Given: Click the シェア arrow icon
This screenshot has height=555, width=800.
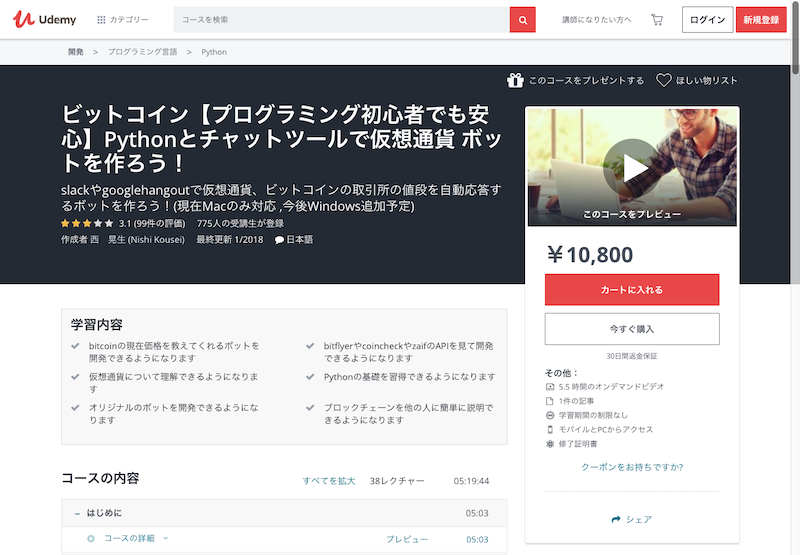Looking at the screenshot, I should (x=616, y=519).
